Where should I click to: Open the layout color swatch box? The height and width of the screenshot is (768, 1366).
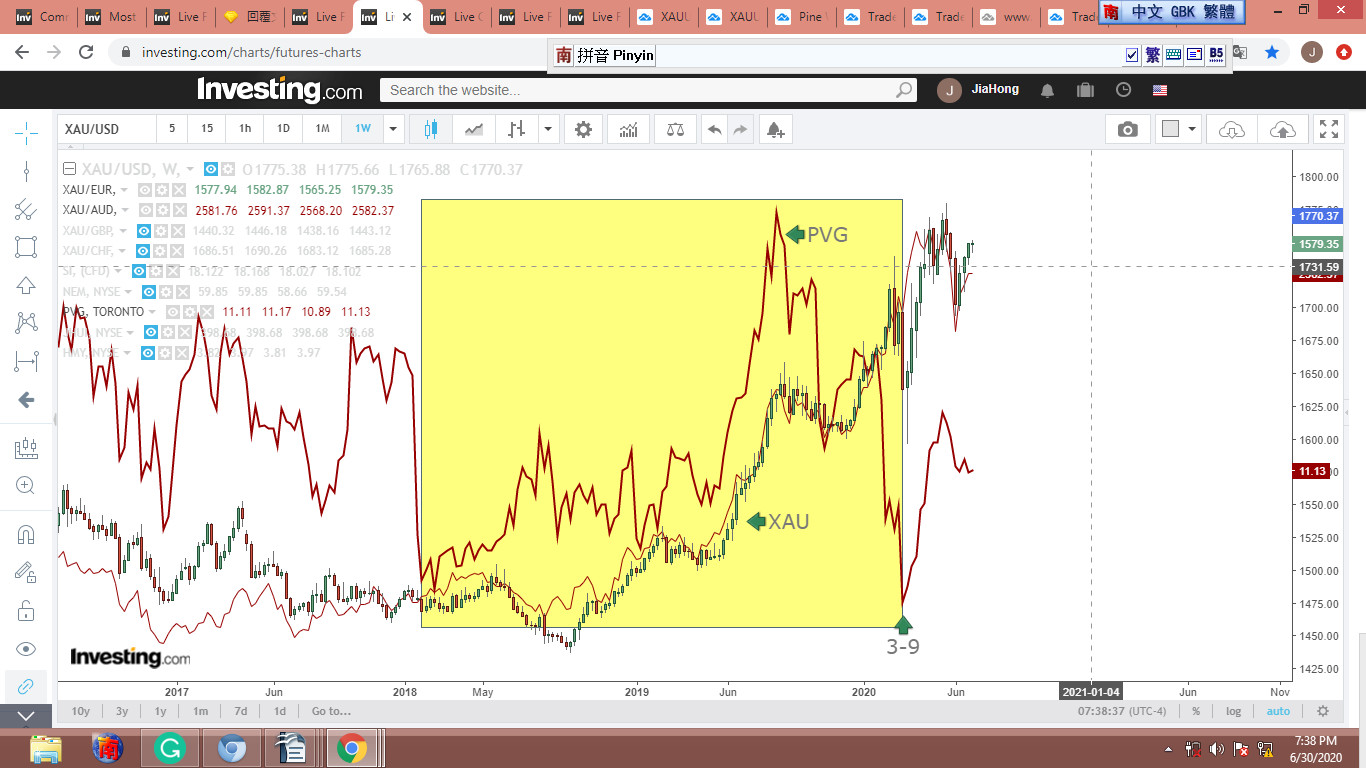coord(1170,129)
